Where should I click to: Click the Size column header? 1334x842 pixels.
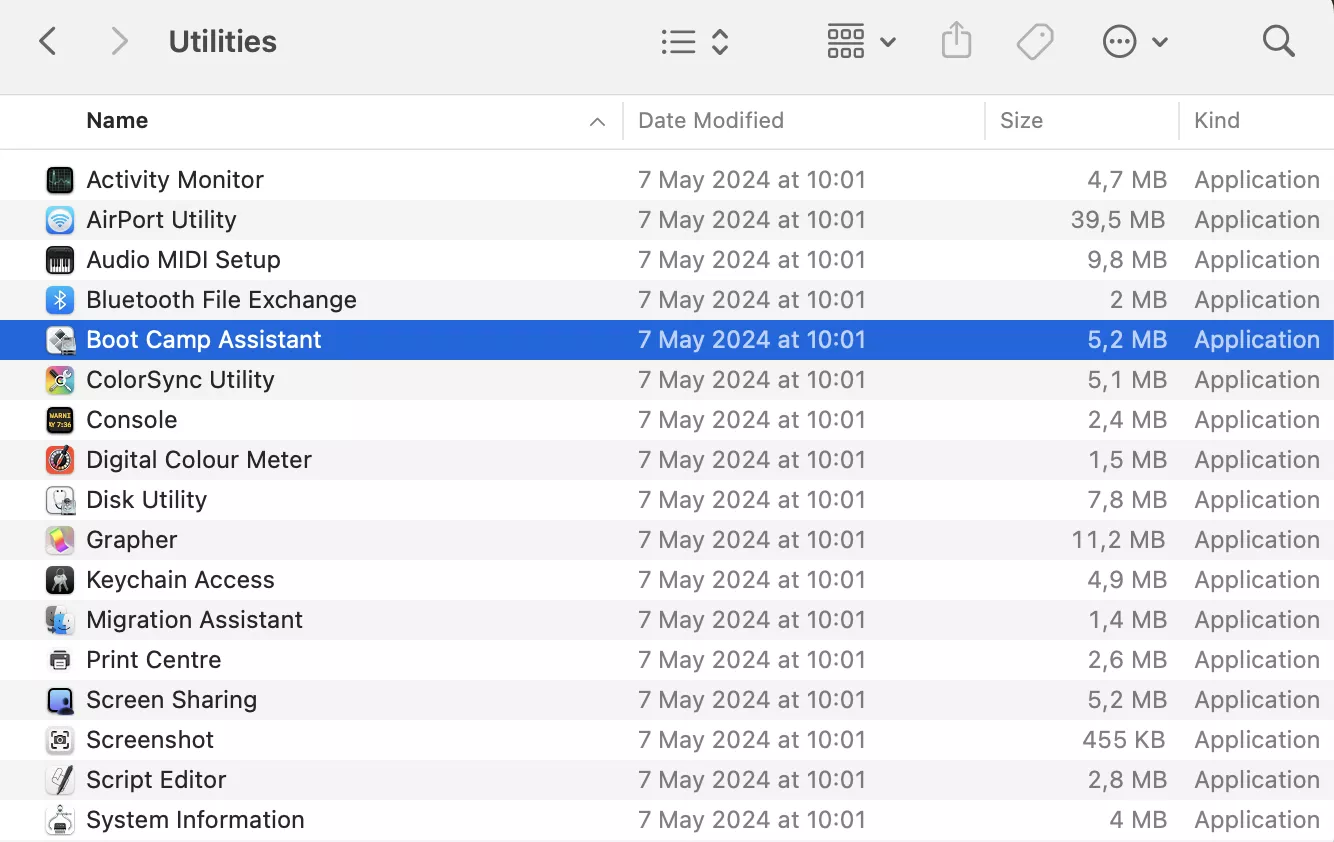click(x=1021, y=121)
